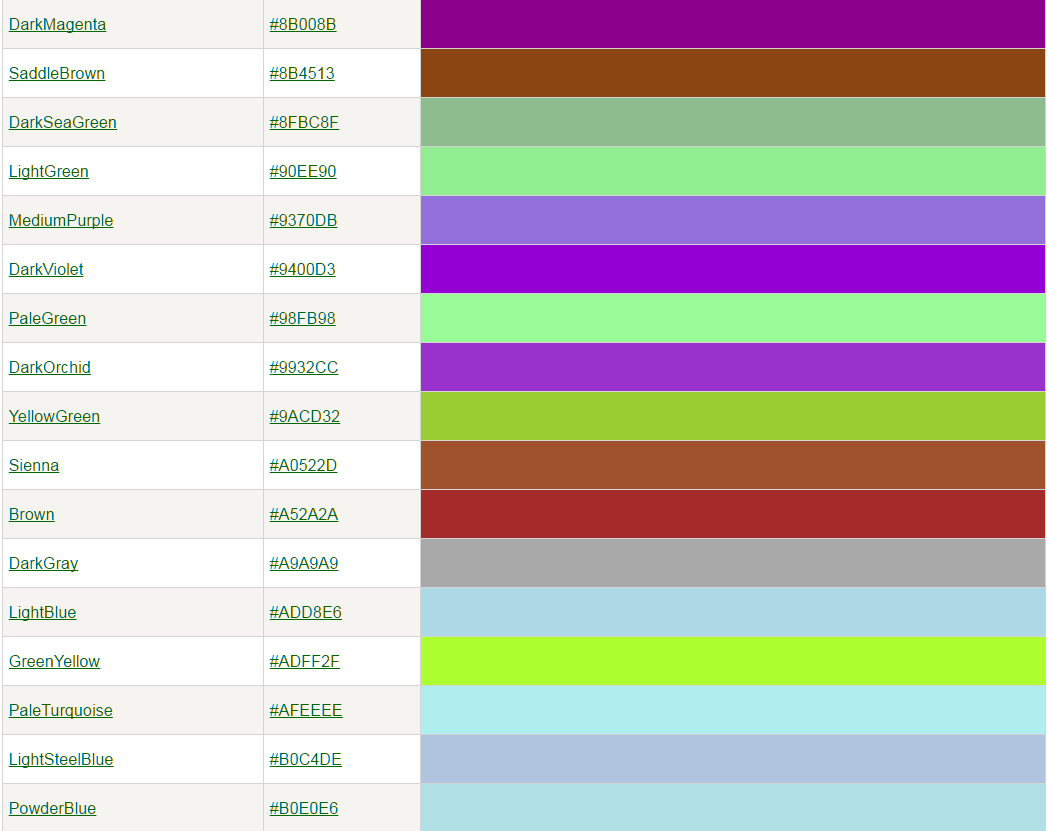This screenshot has height=831, width=1047.
Task: Select the GreenYellow color swatch bar
Action: (x=732, y=661)
